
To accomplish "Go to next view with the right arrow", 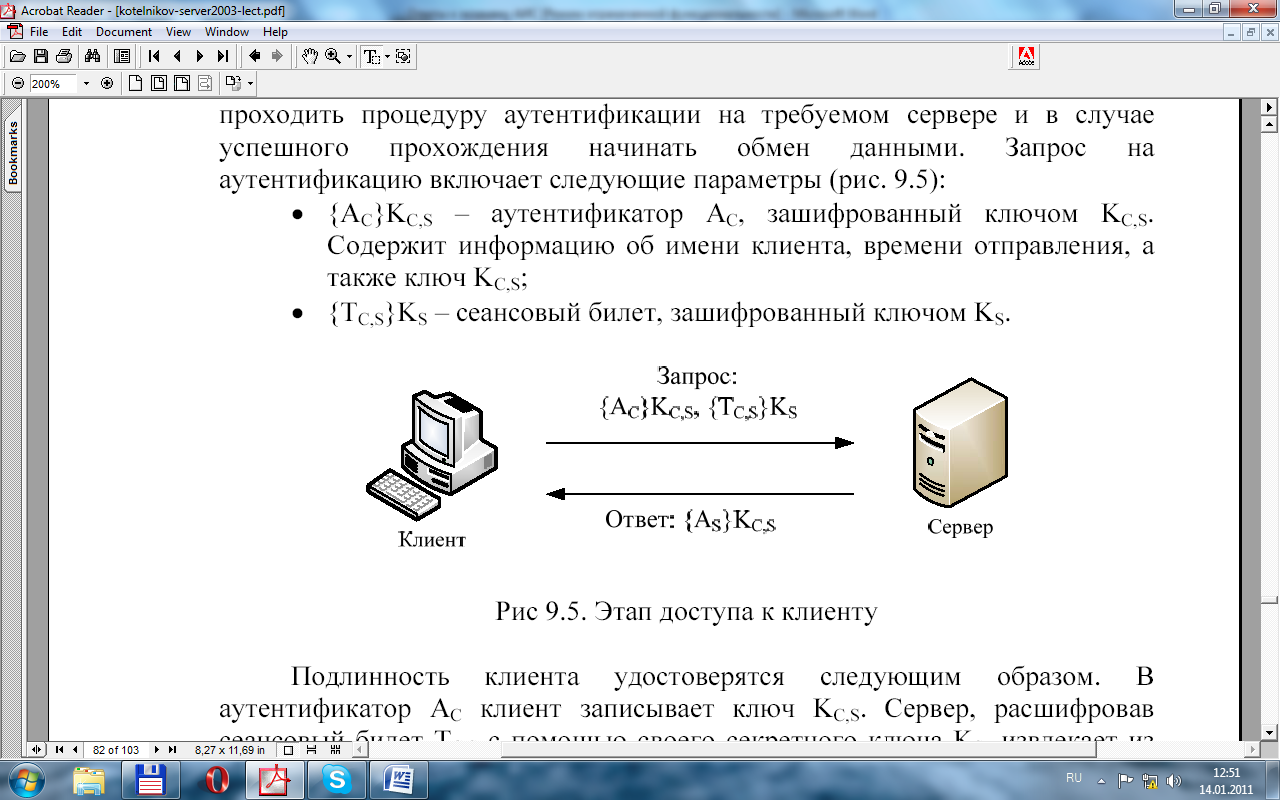I will tap(277, 56).
